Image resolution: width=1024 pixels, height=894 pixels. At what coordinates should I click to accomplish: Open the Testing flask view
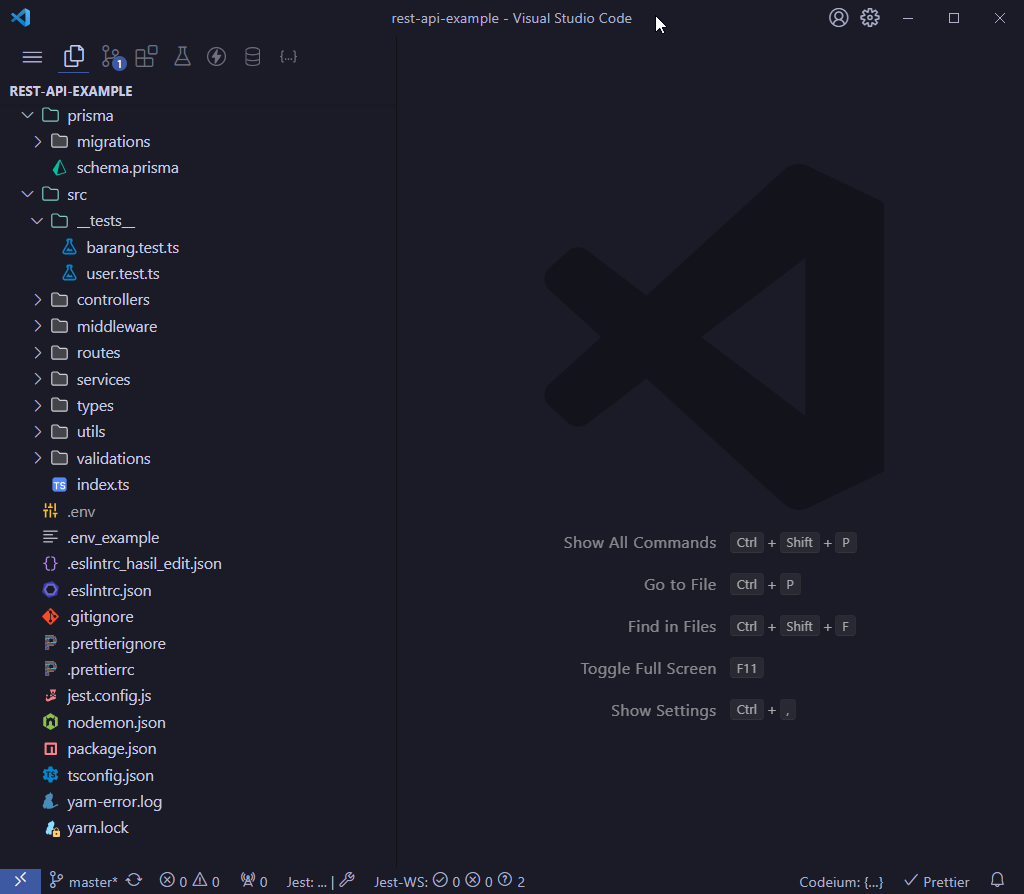182,57
